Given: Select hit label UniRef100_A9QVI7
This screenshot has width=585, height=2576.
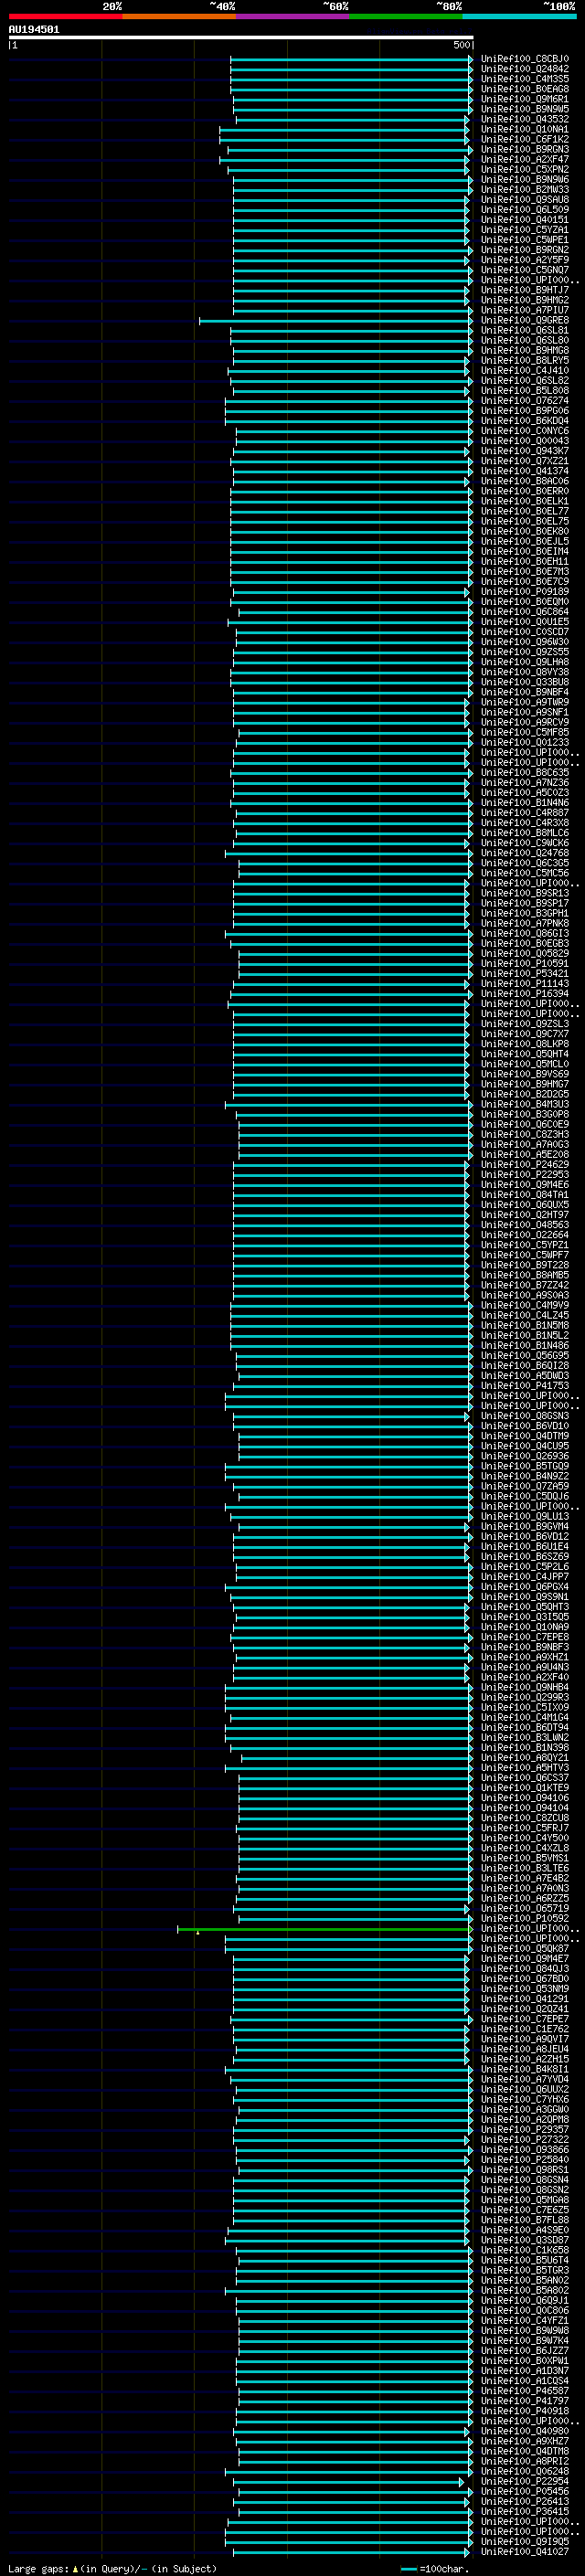Looking at the screenshot, I should (x=524, y=2039).
